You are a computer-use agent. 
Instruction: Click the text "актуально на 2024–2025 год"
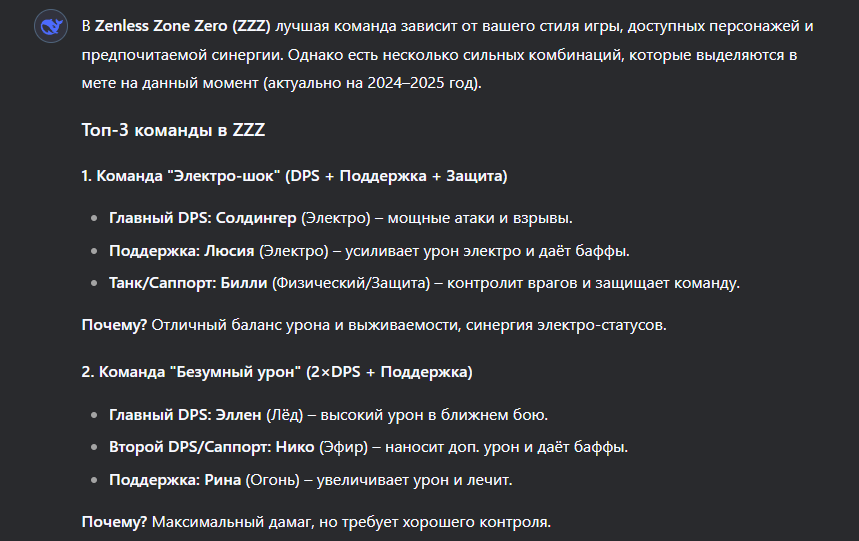(x=372, y=83)
